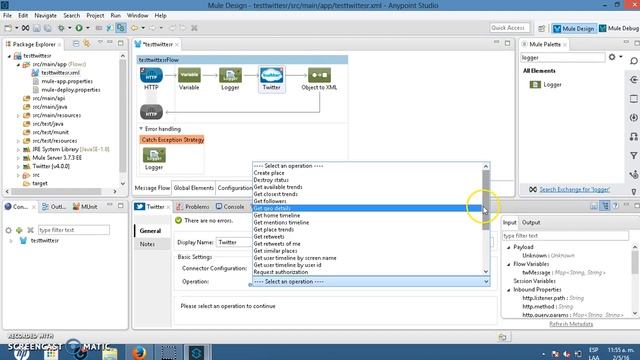Collapse all in Package Explorer

click(76, 44)
